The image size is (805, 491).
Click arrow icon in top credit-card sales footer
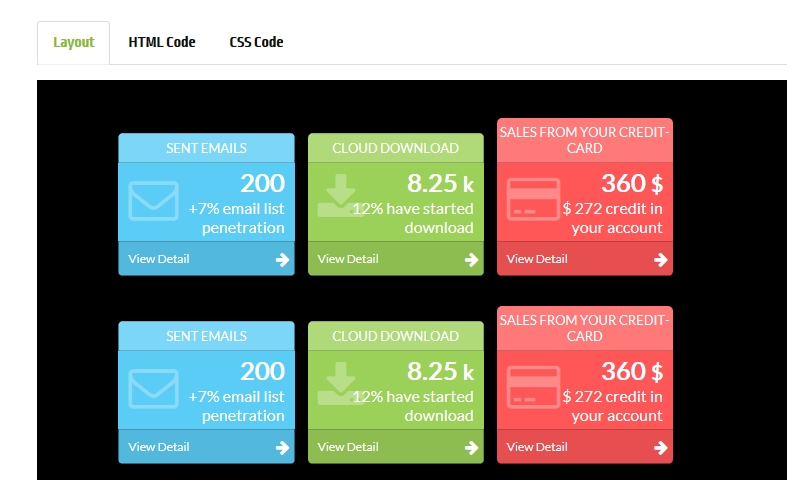(660, 260)
